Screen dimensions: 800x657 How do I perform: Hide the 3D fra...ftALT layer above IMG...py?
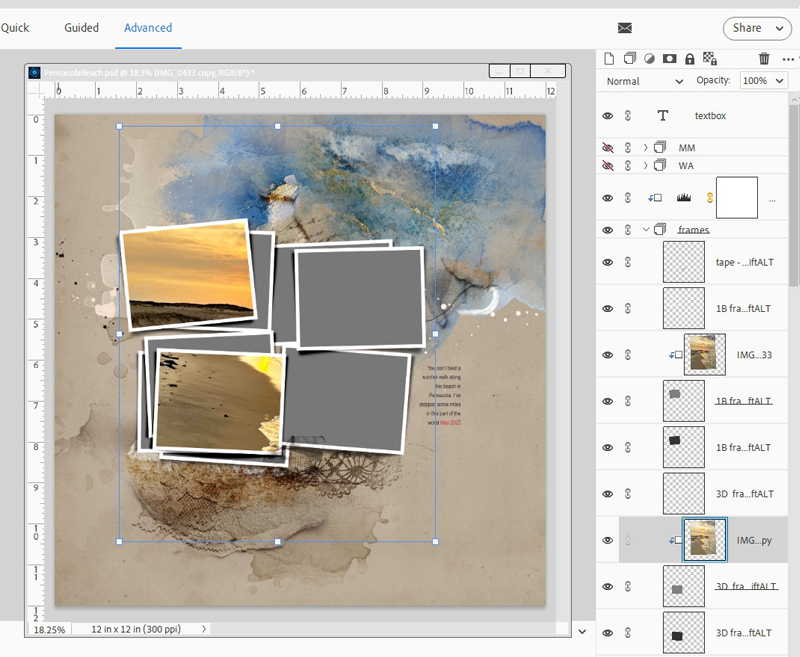click(608, 494)
